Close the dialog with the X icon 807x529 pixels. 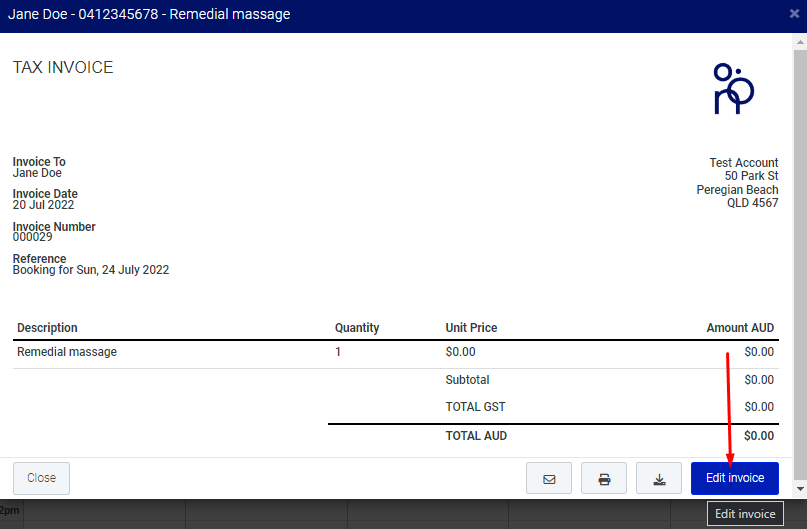tap(794, 14)
